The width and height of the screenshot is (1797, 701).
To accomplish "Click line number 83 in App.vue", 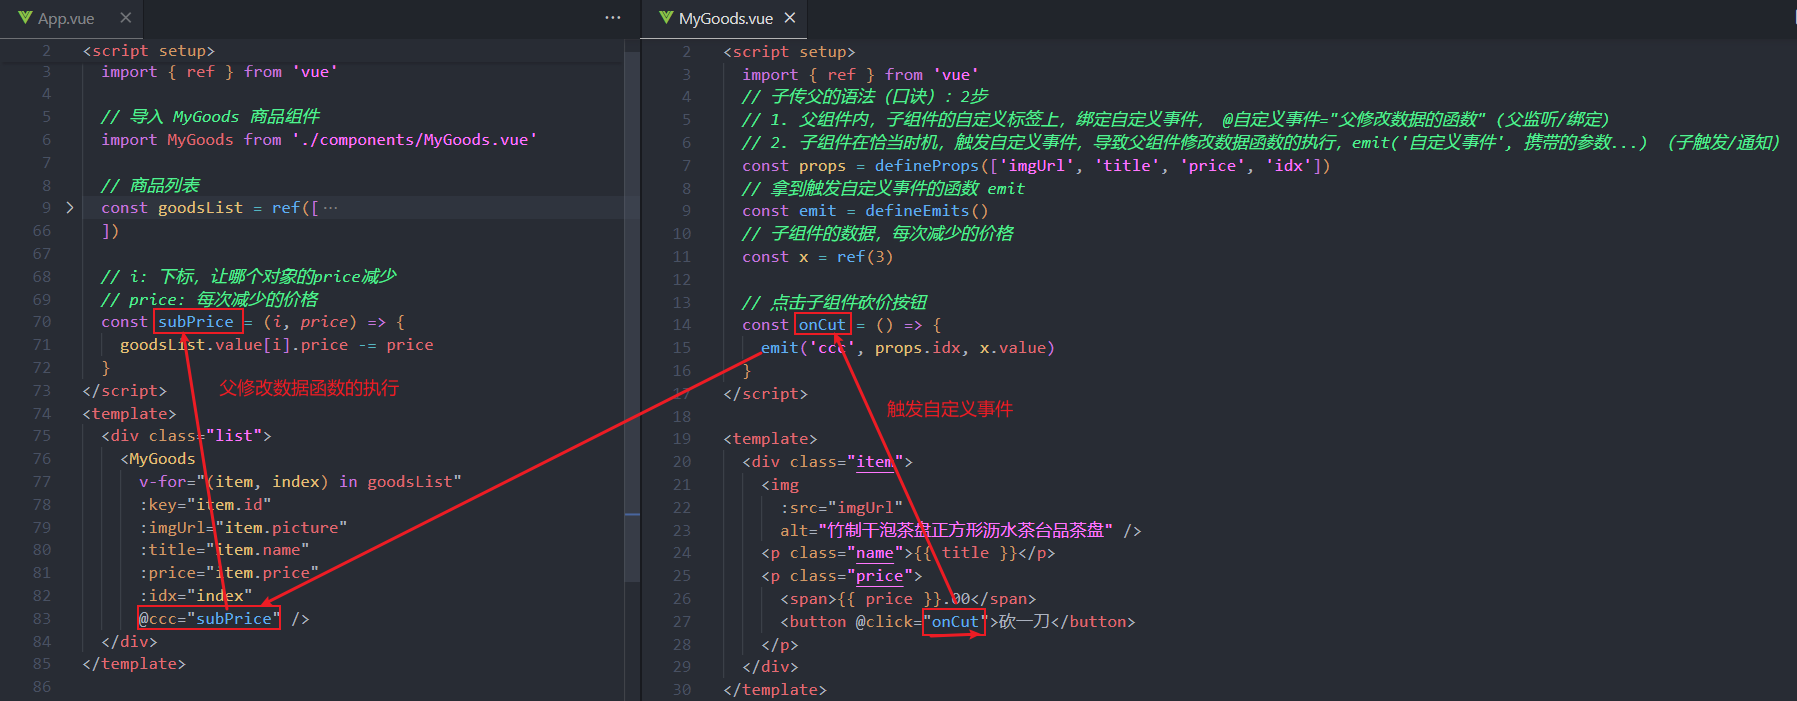I will pos(41,619).
